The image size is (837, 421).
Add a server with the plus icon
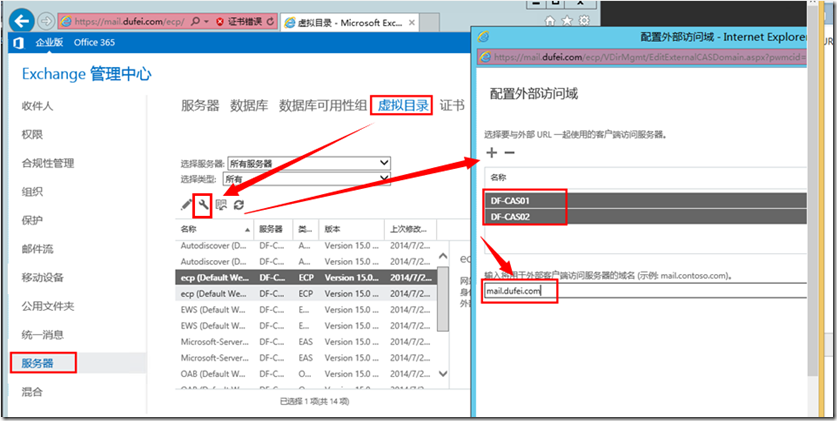[x=492, y=153]
